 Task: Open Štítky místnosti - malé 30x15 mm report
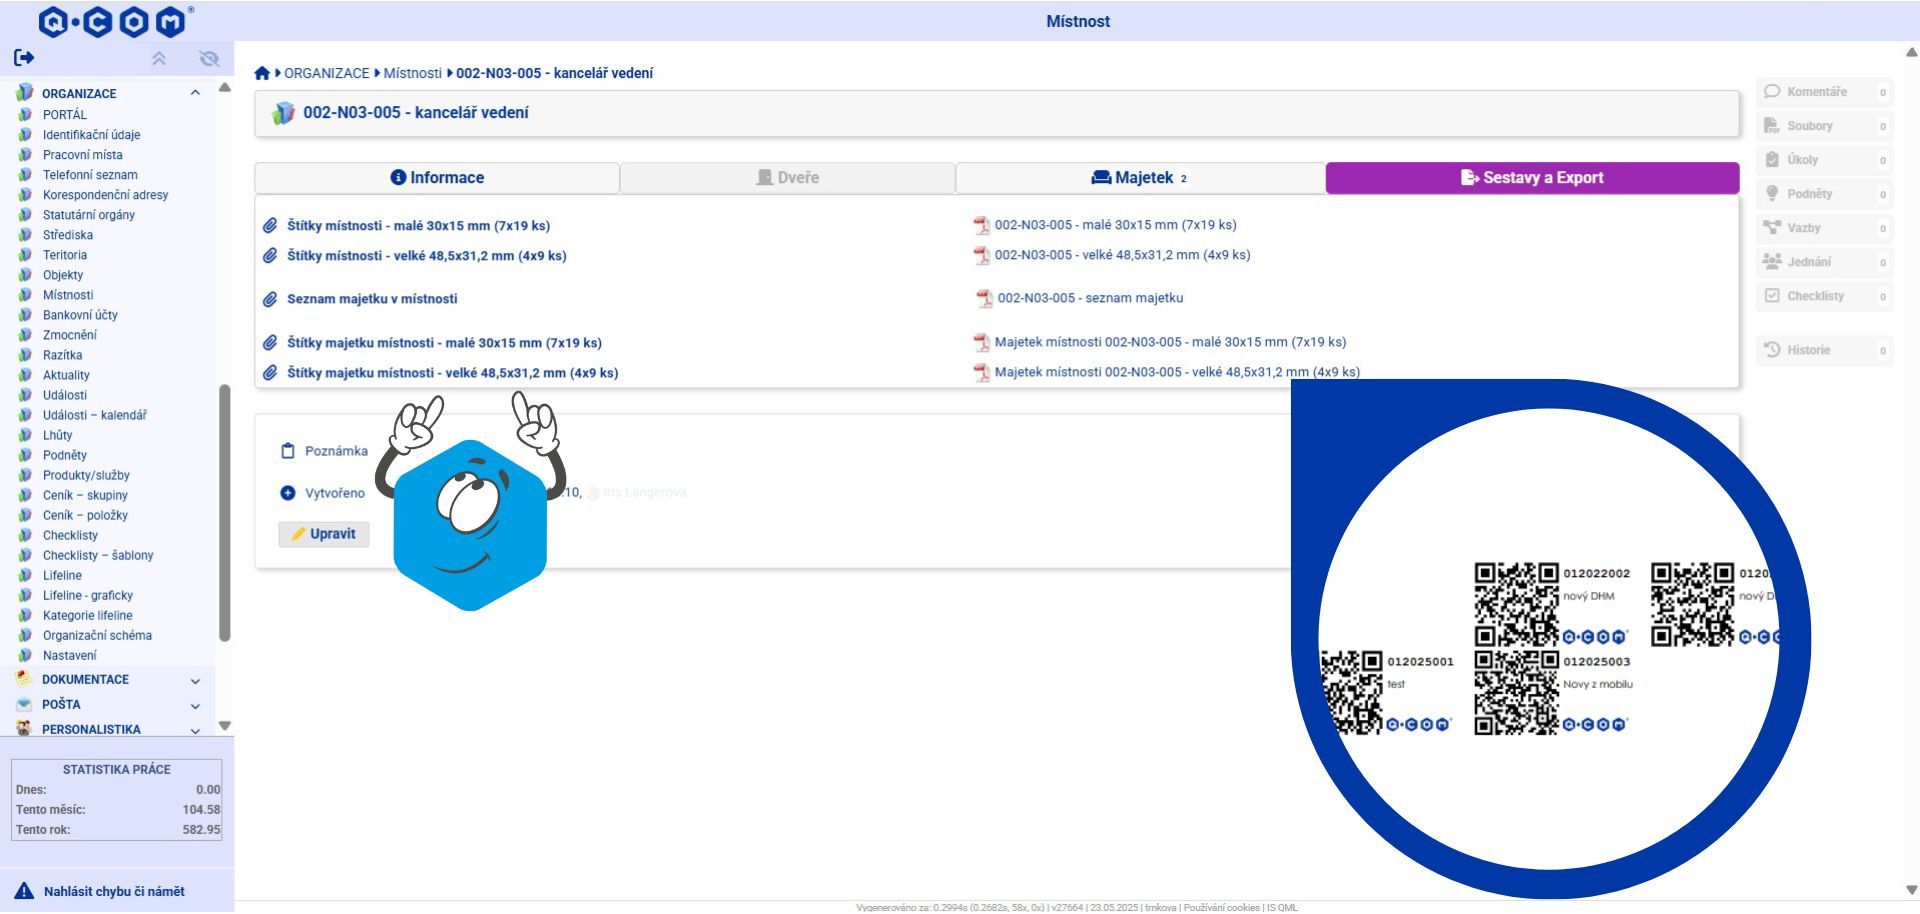[418, 226]
